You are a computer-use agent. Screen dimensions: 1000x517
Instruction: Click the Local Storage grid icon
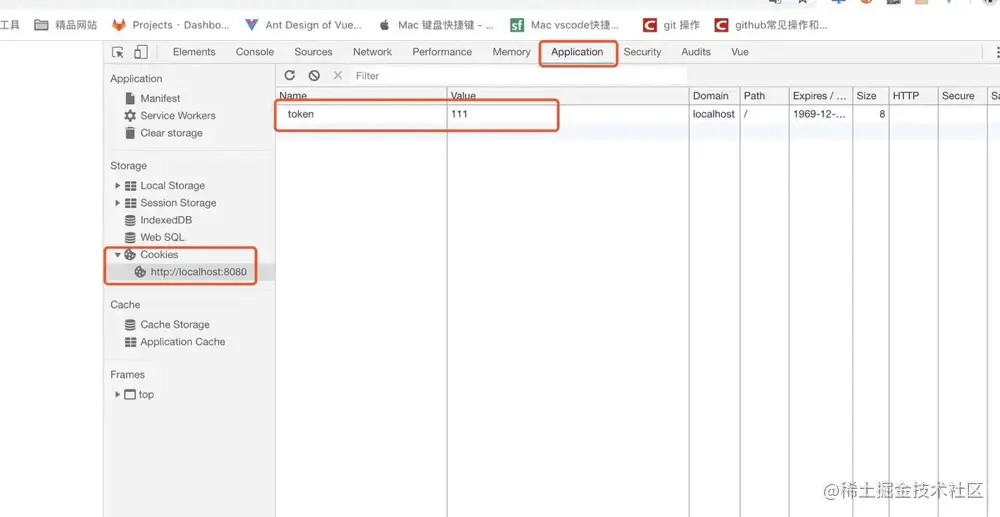(131, 186)
